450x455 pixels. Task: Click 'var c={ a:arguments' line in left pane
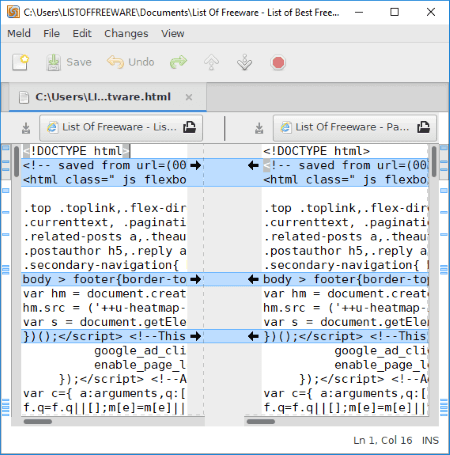tap(104, 394)
